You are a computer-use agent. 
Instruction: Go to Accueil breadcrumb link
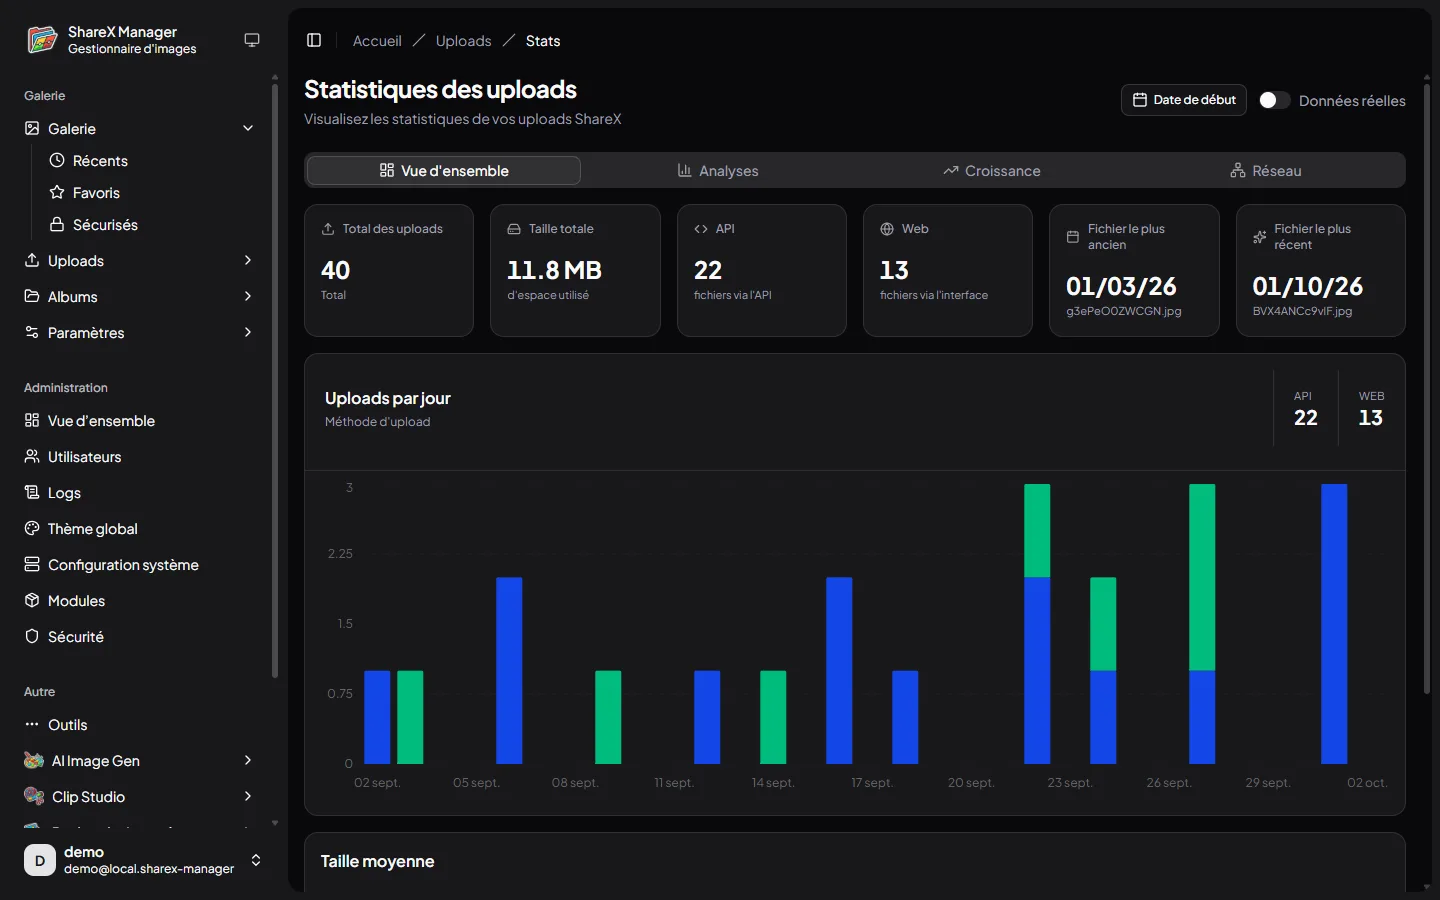point(377,41)
